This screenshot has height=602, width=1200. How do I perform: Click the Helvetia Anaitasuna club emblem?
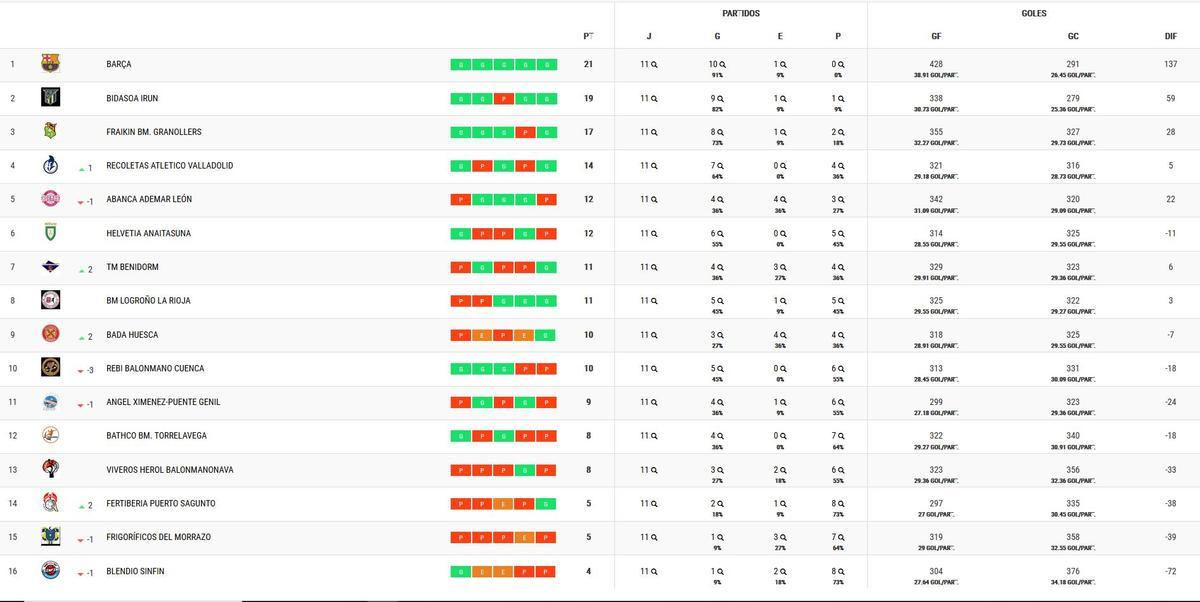[x=50, y=233]
